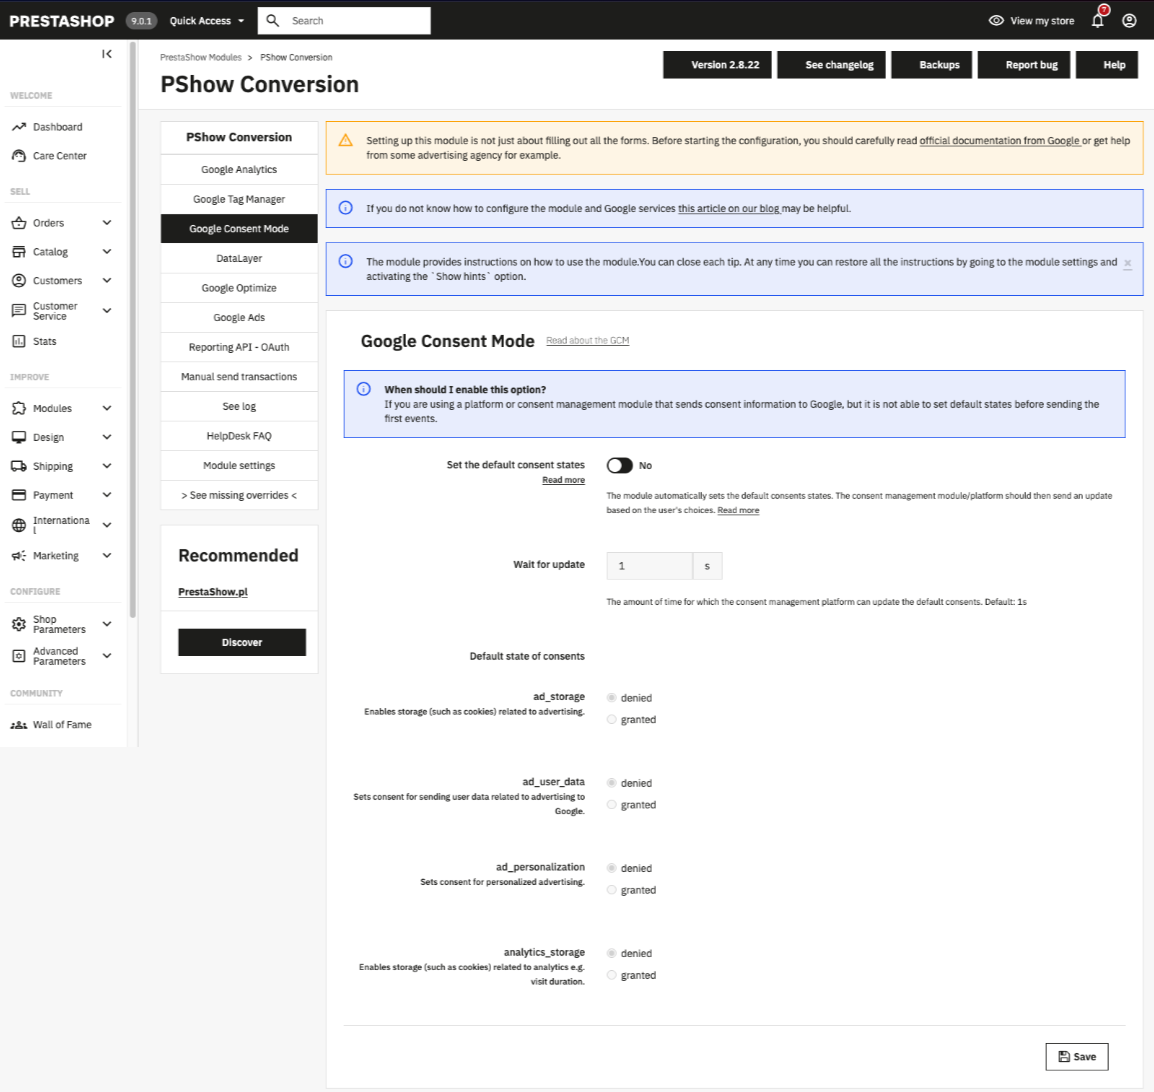
Task: Open the notifications bell
Action: (1098, 21)
